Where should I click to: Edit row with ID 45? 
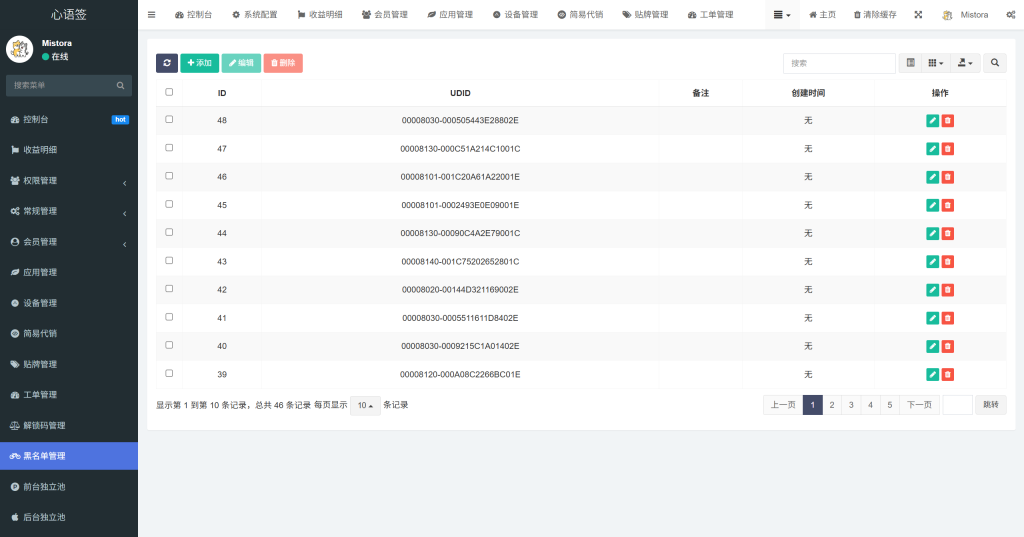[x=933, y=205]
